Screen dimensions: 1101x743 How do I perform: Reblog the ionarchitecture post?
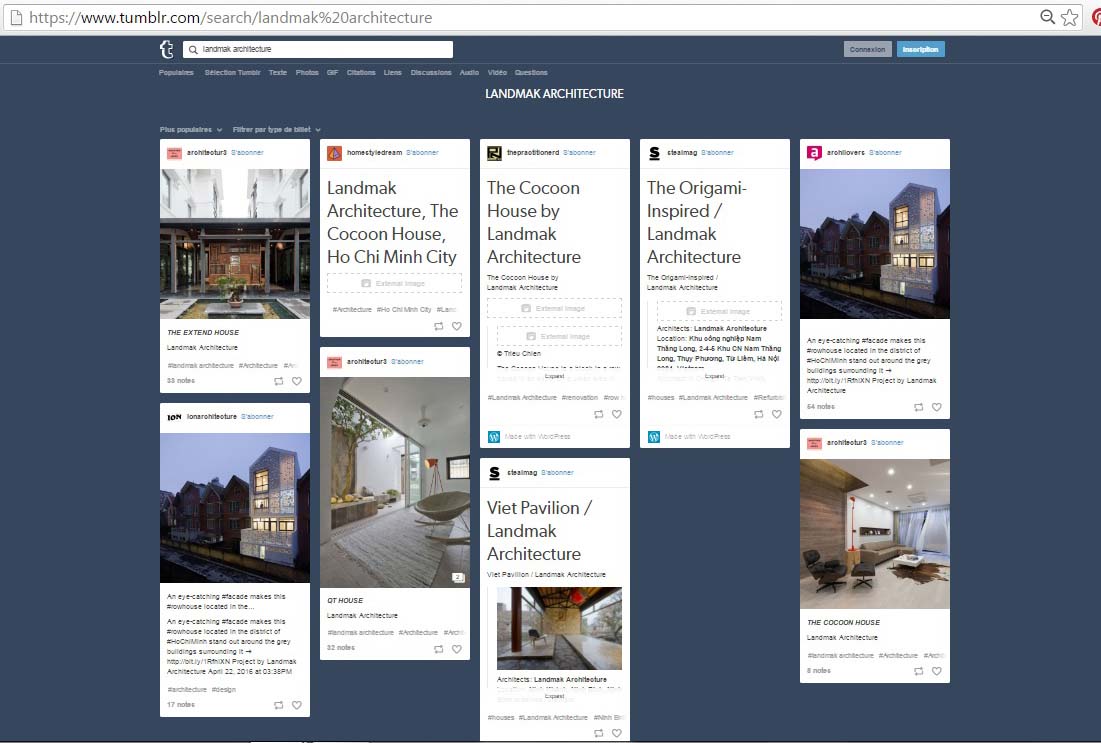279,705
